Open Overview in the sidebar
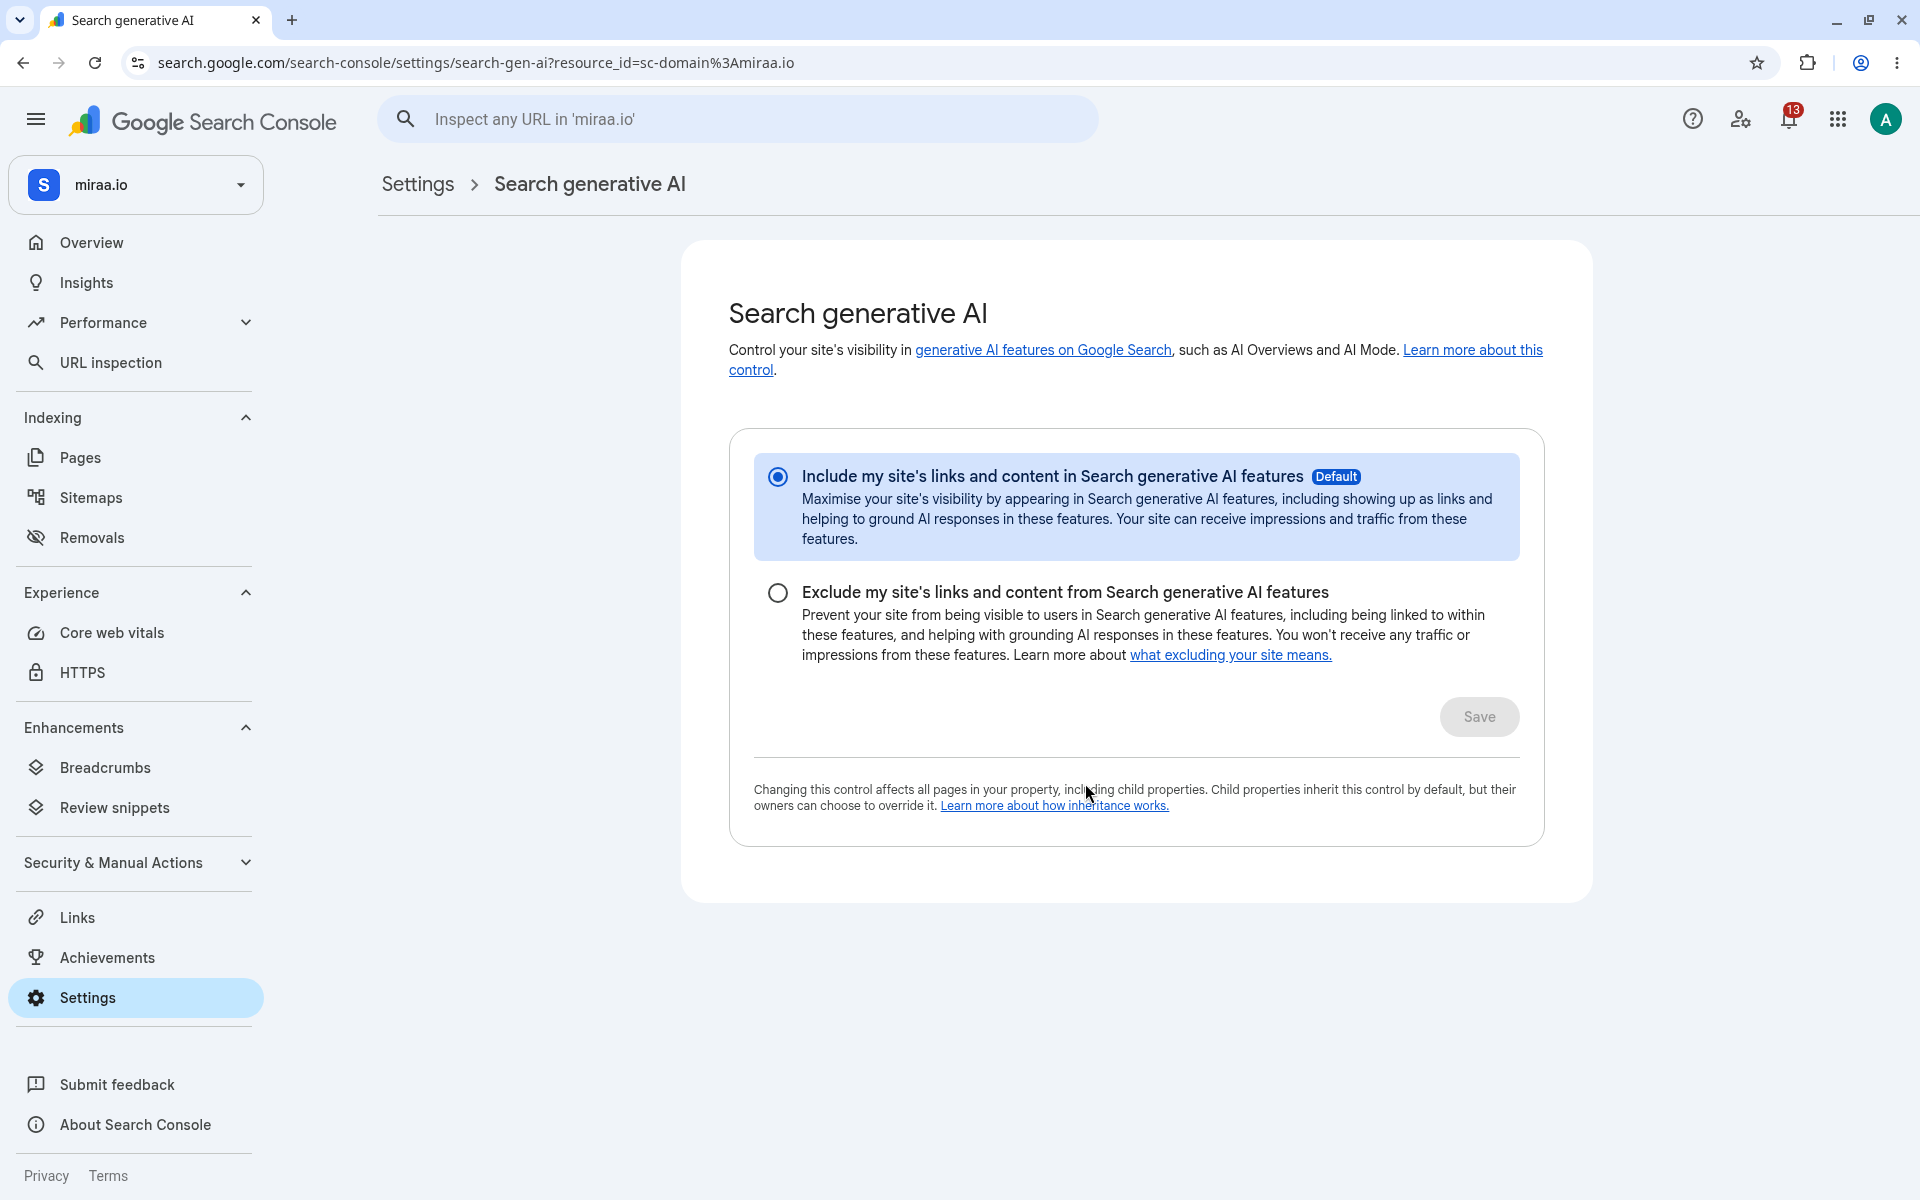Screen dimensions: 1920x1200 coord(136,243)
